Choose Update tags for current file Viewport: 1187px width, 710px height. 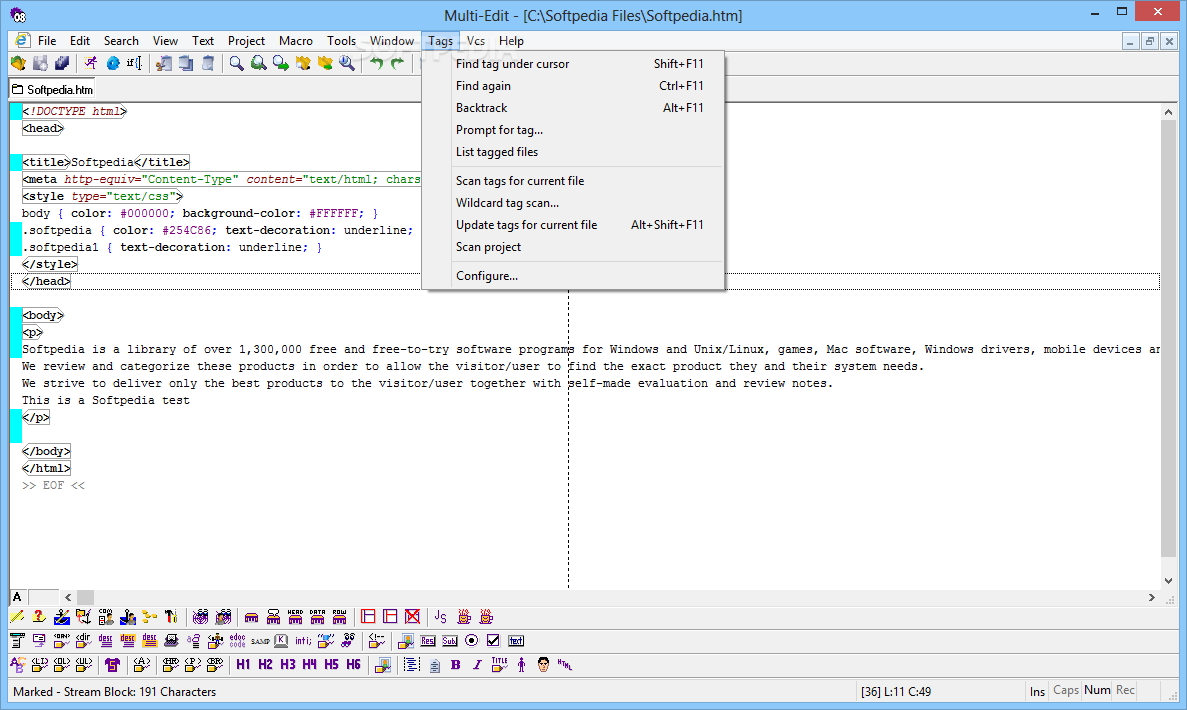point(573,224)
